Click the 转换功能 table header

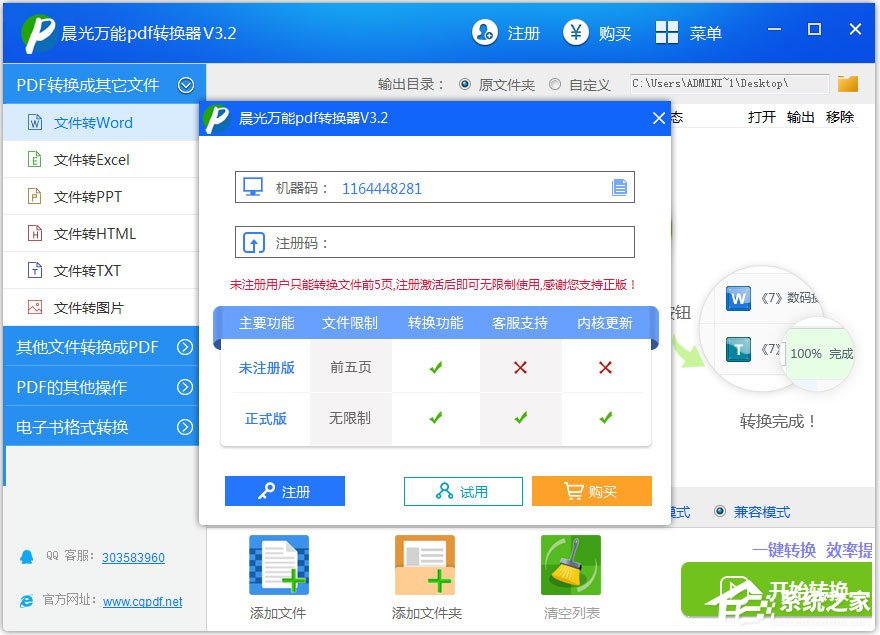pos(436,323)
